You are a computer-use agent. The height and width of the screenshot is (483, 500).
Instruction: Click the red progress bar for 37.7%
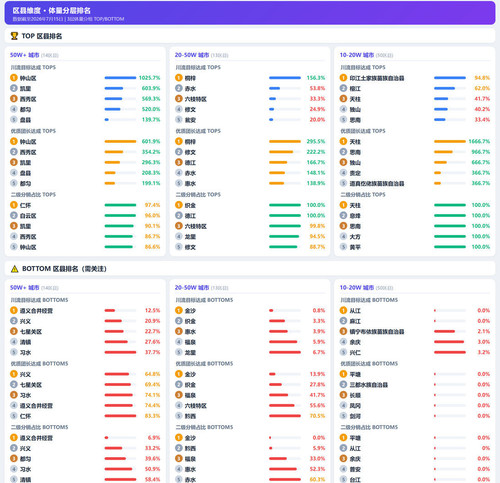pyautogui.click(x=120, y=352)
